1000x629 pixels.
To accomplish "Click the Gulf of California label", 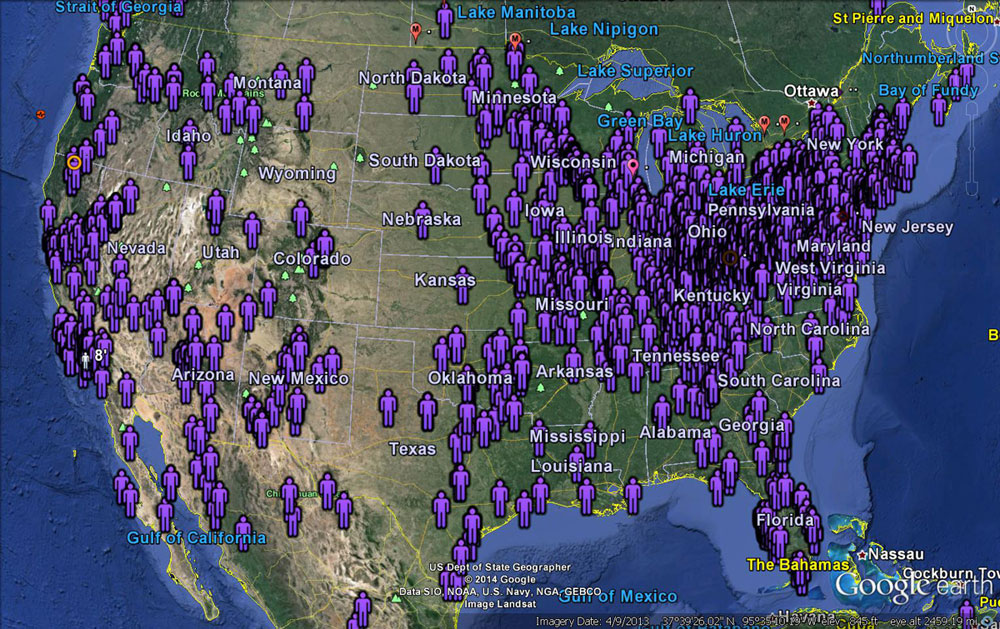I will (196, 538).
